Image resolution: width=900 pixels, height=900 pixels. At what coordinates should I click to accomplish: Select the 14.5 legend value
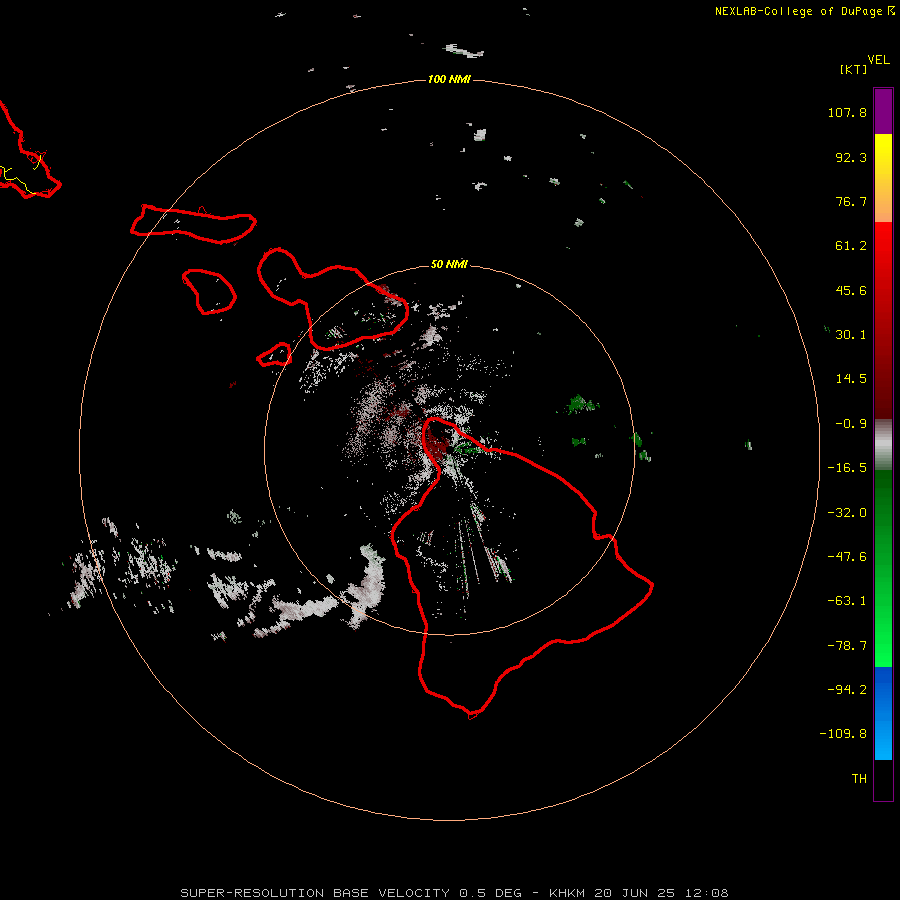851,379
